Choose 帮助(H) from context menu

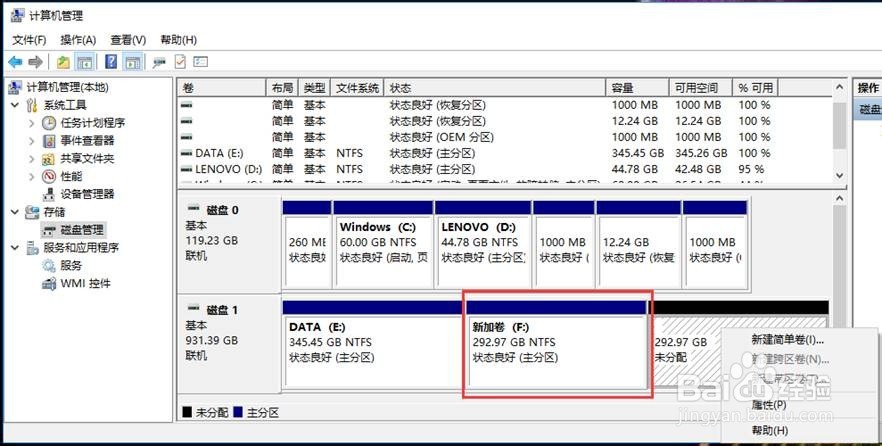[x=770, y=430]
